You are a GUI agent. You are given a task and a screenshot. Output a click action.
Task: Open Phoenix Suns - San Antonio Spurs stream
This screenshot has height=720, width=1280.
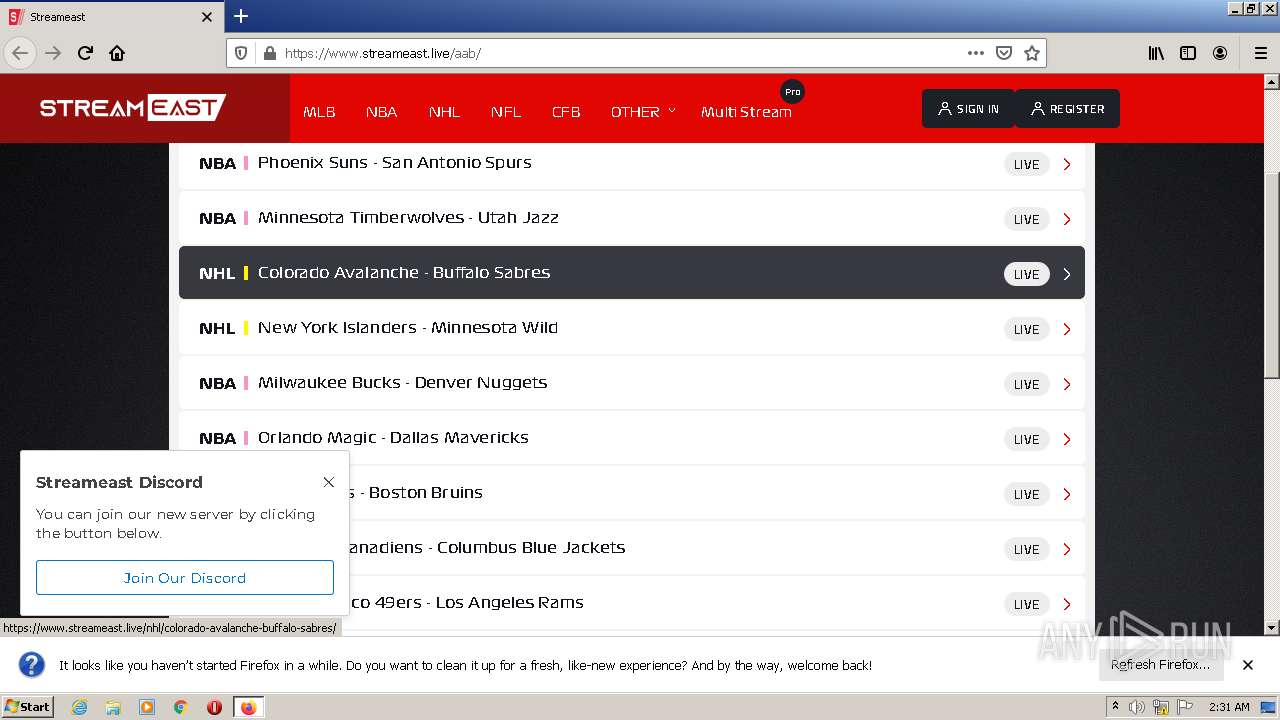[632, 163]
